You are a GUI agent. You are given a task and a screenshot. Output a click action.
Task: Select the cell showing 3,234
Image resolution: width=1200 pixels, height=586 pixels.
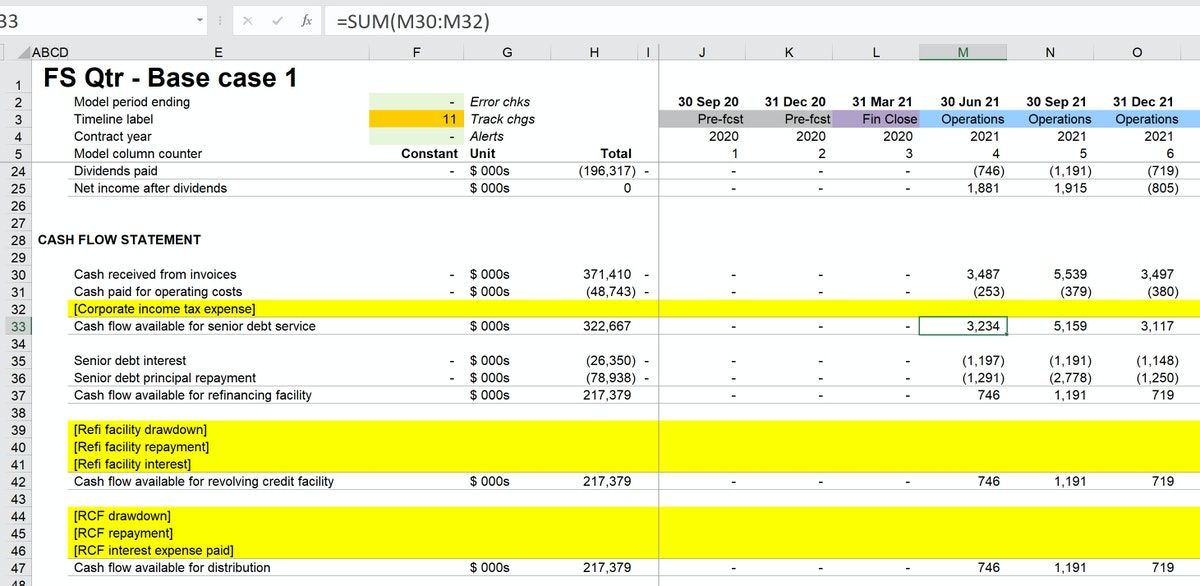tap(963, 325)
